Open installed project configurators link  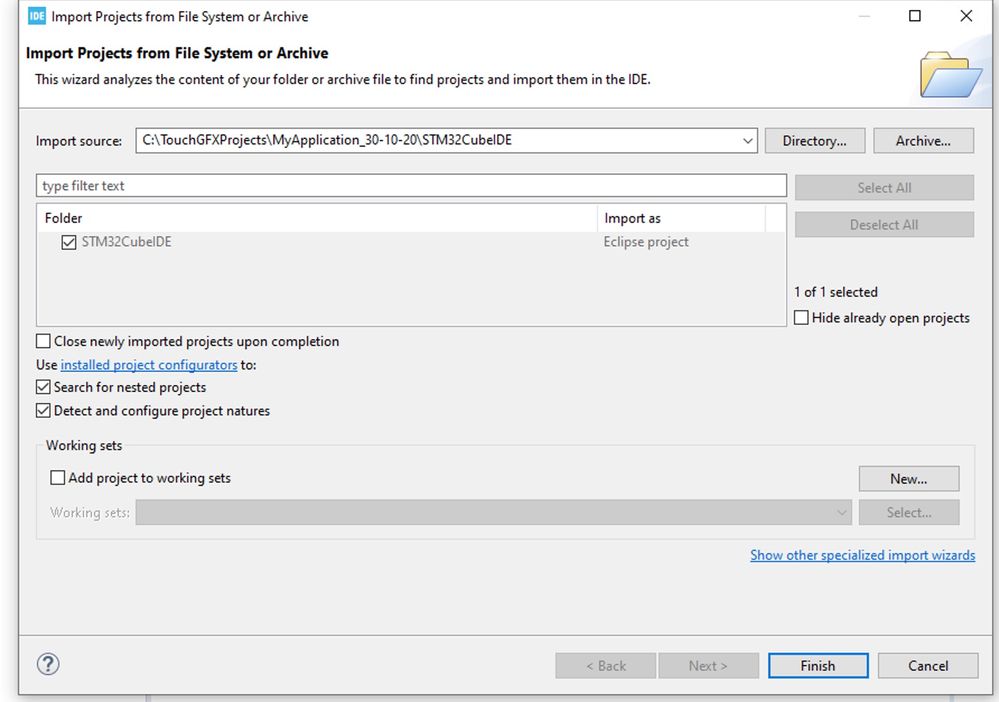pyautogui.click(x=149, y=365)
